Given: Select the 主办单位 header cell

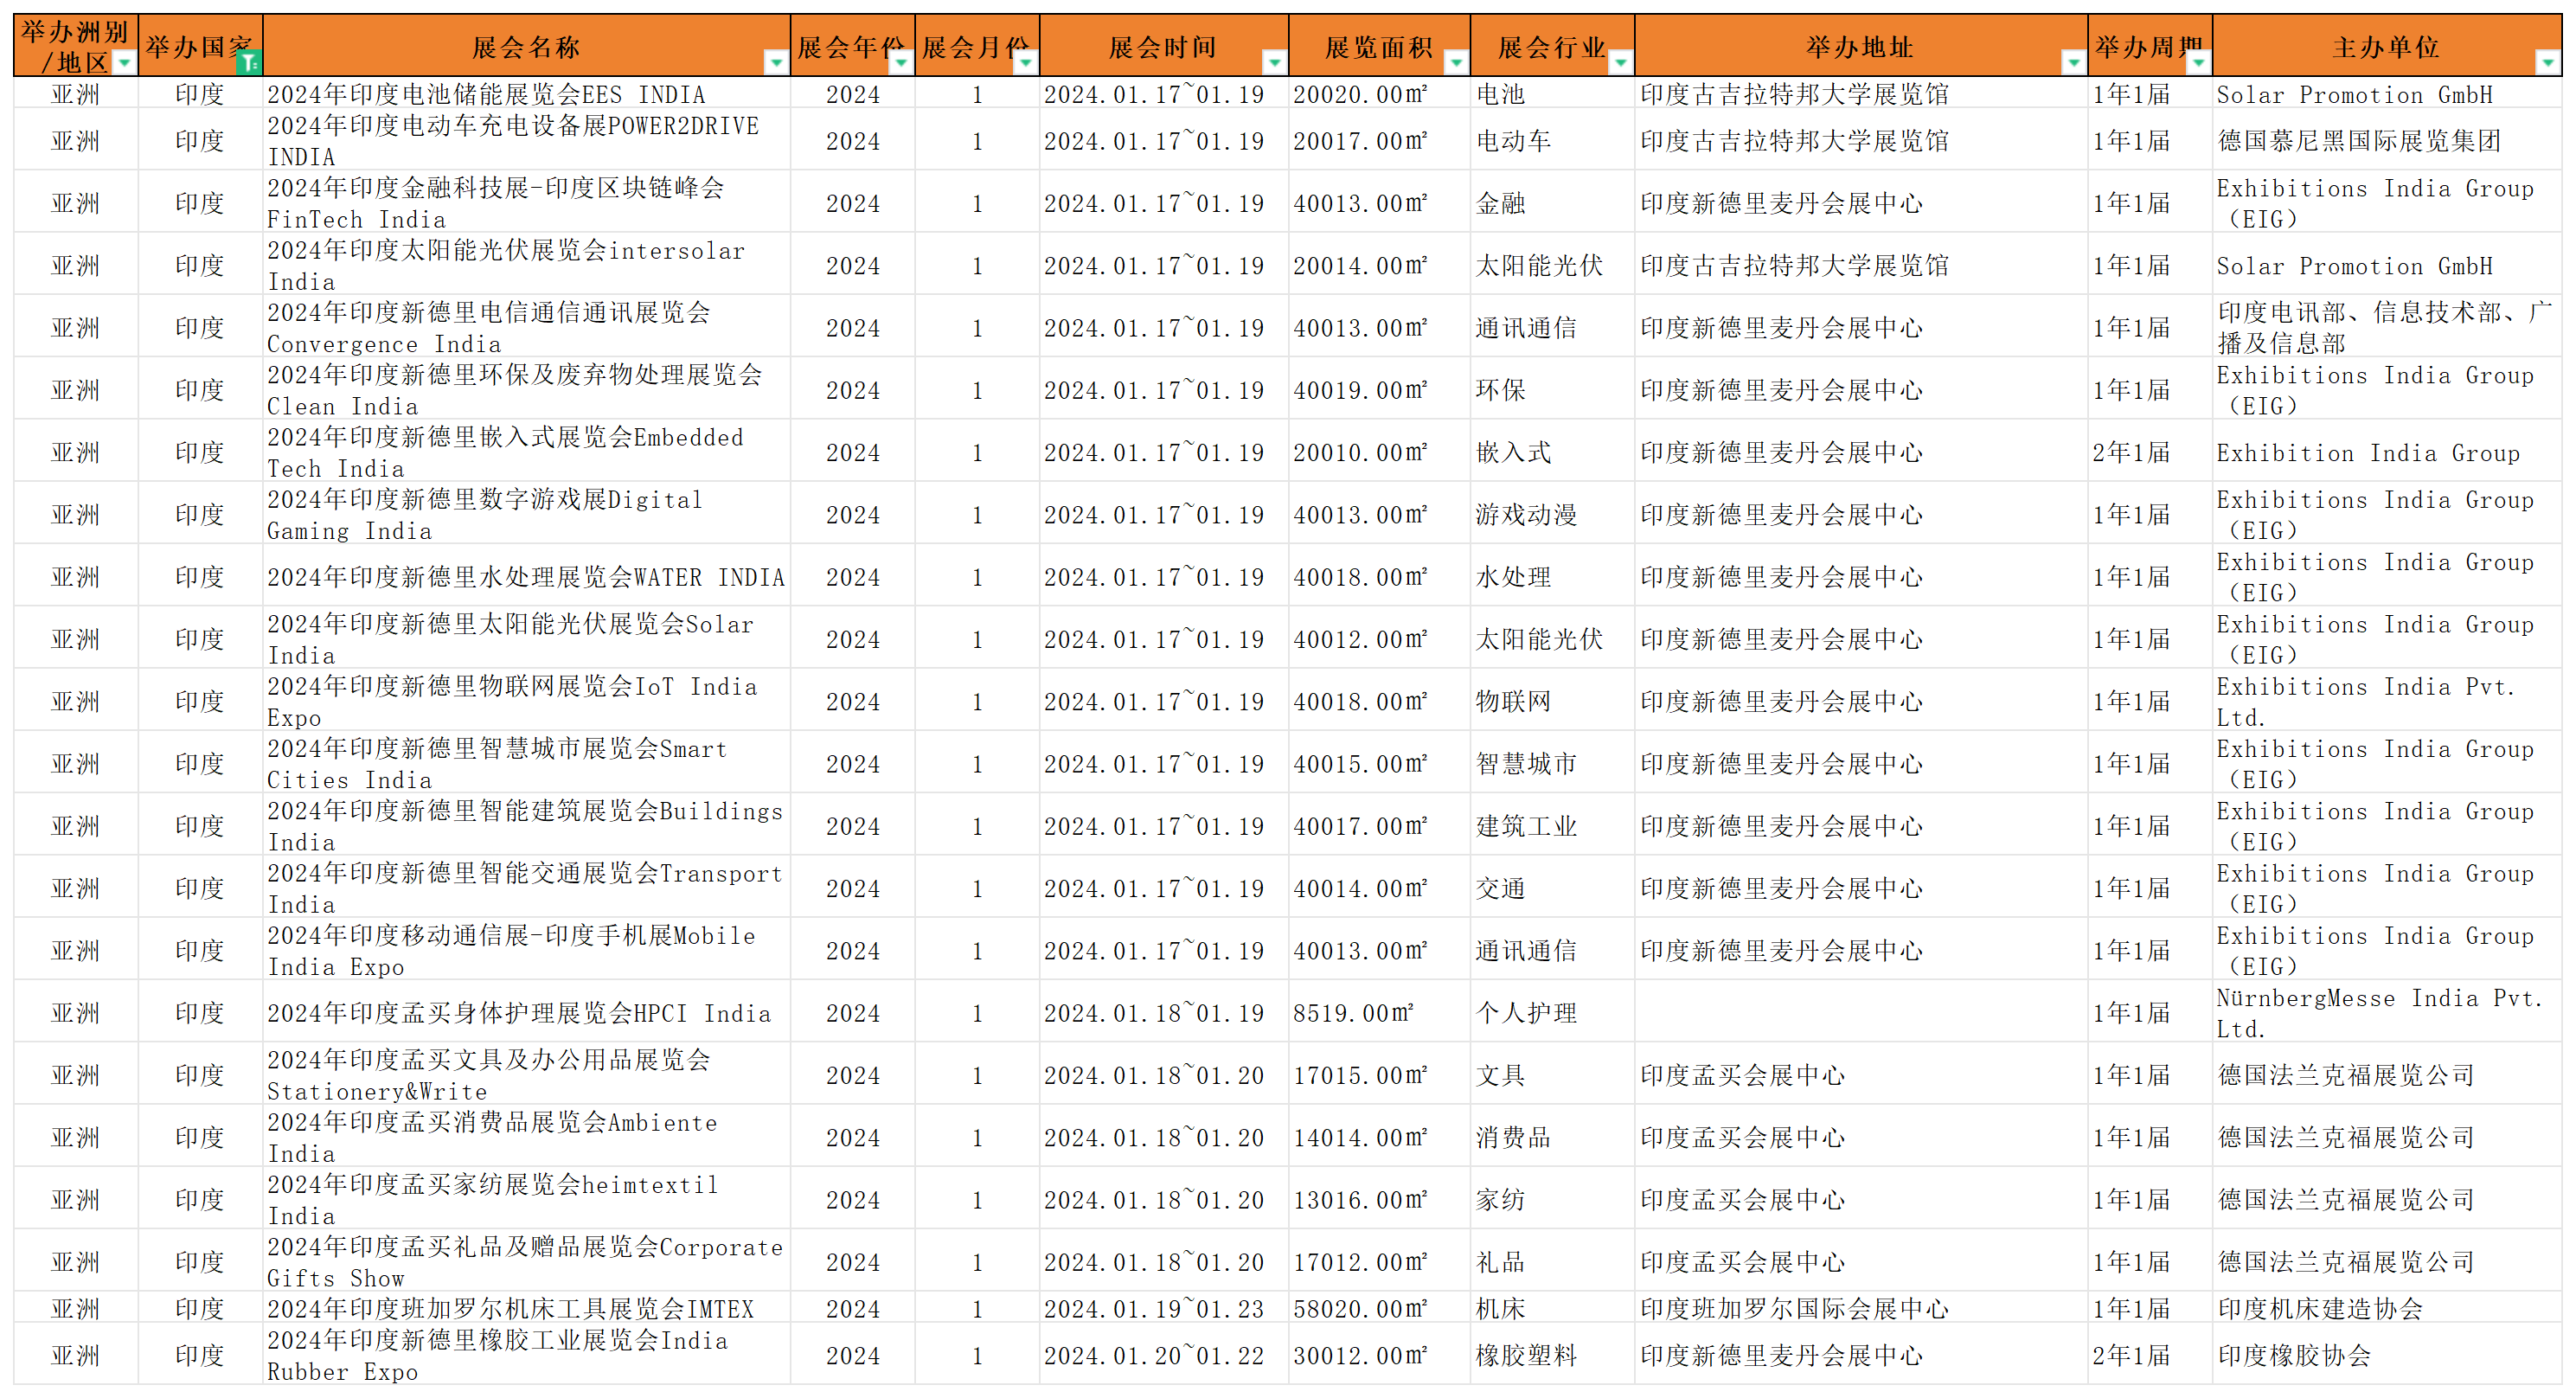Looking at the screenshot, I should click(x=2387, y=46).
